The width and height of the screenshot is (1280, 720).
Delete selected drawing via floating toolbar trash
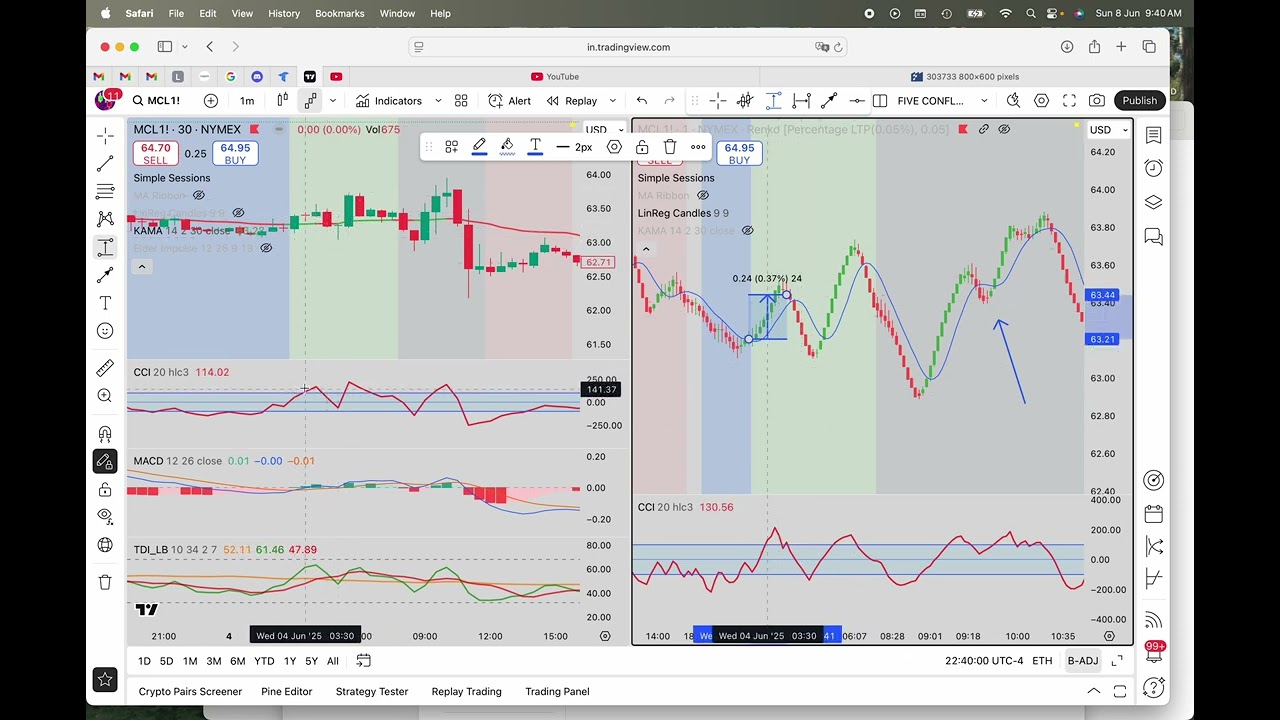(670, 147)
